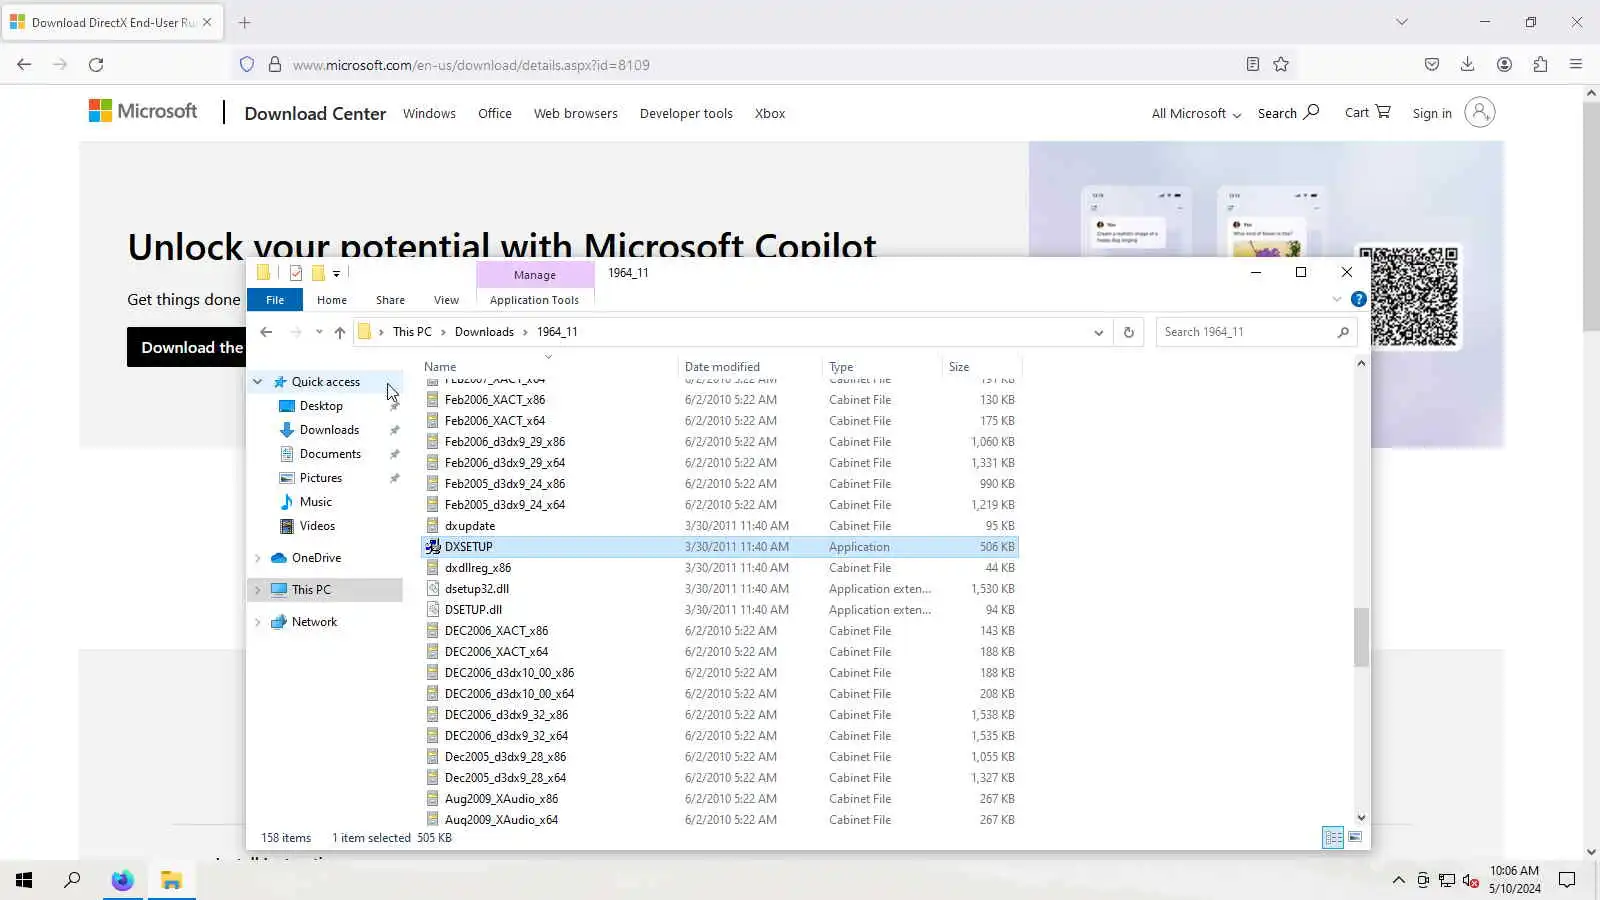
Task: Click the Explorer Help question mark icon
Action: [x=1358, y=299]
